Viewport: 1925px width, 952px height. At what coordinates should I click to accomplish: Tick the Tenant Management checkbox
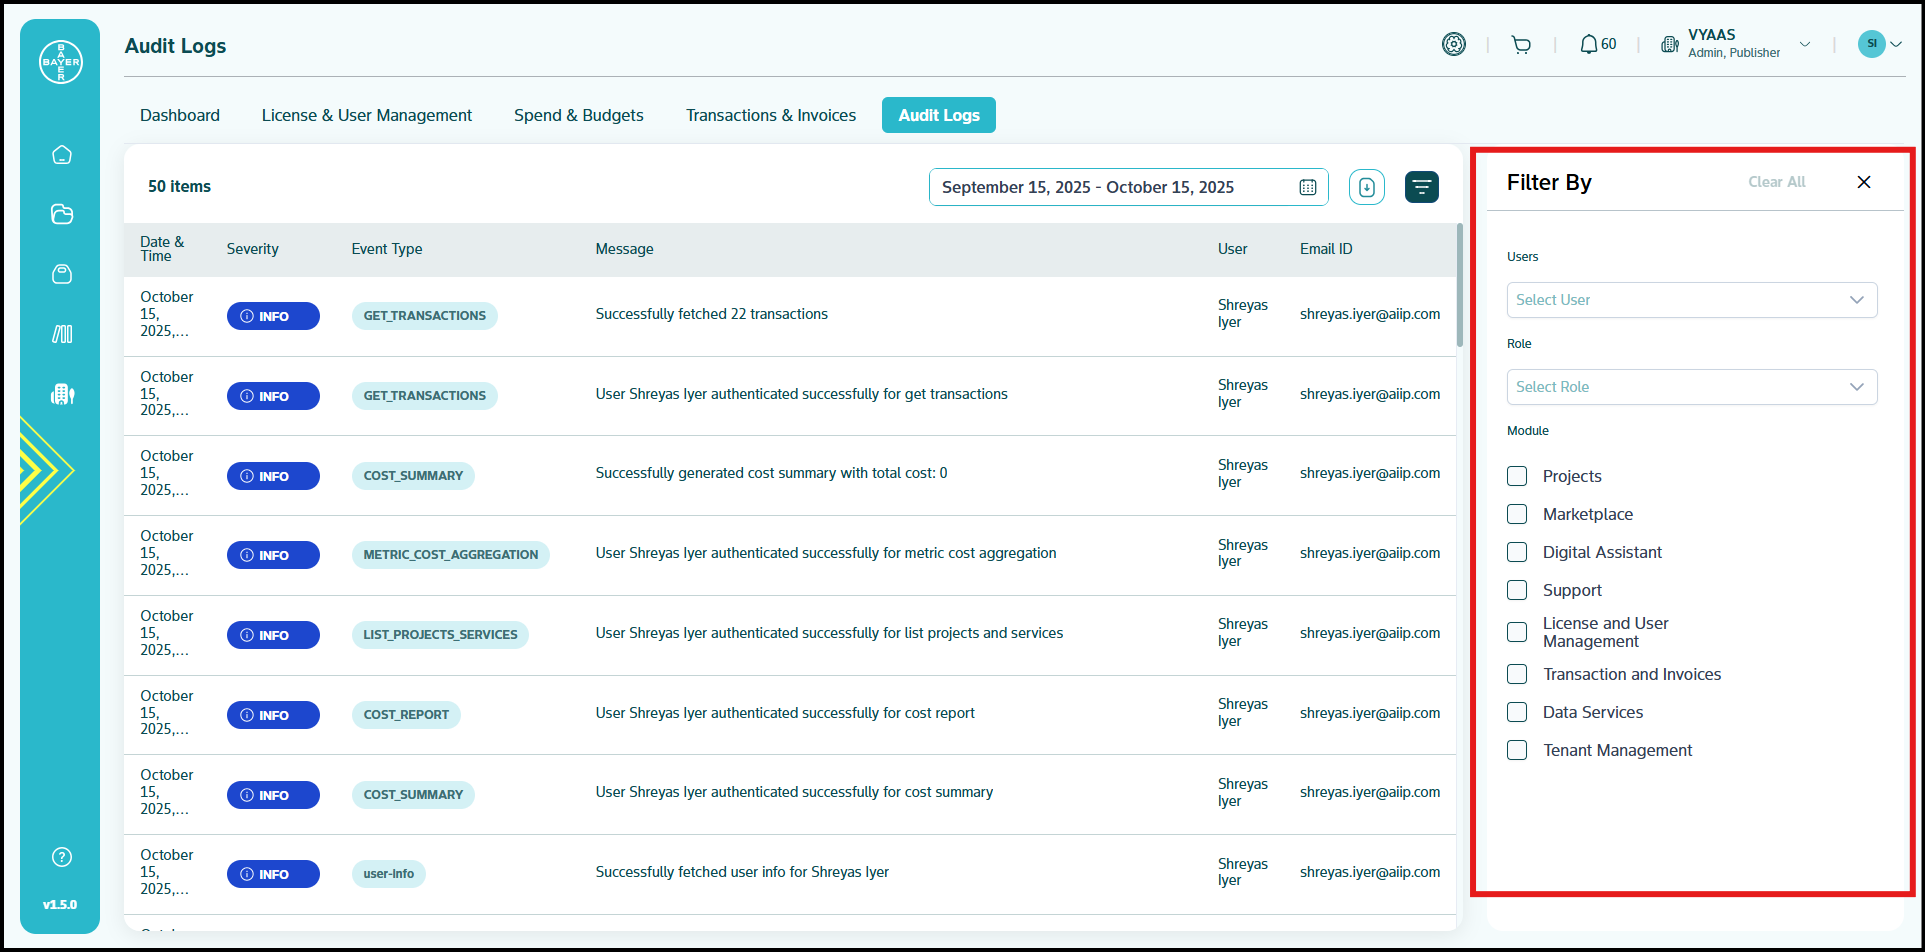[x=1517, y=750]
